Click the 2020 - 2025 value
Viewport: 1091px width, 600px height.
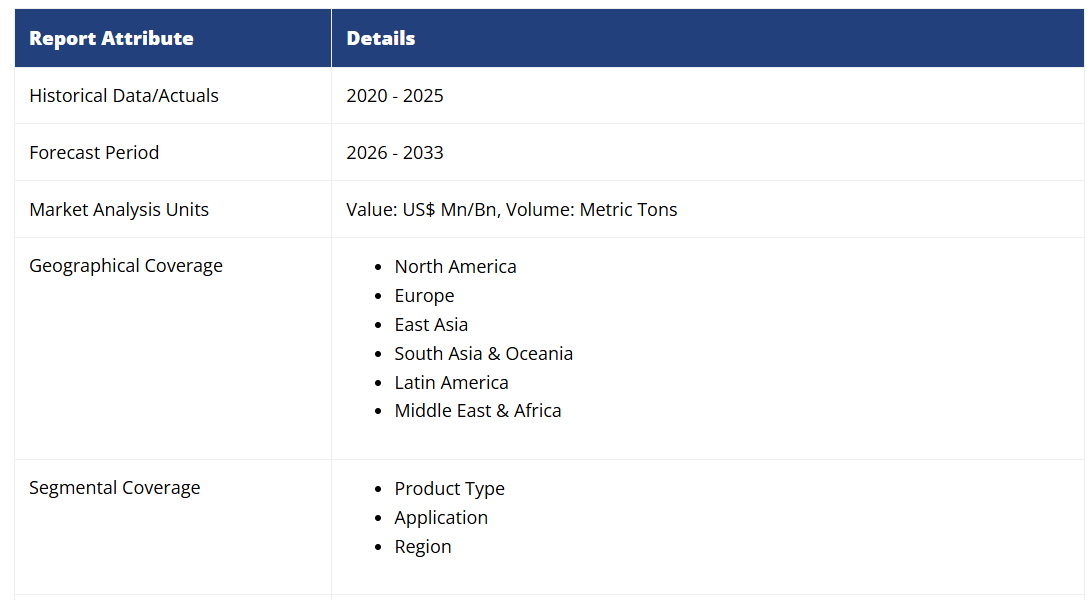tap(395, 96)
